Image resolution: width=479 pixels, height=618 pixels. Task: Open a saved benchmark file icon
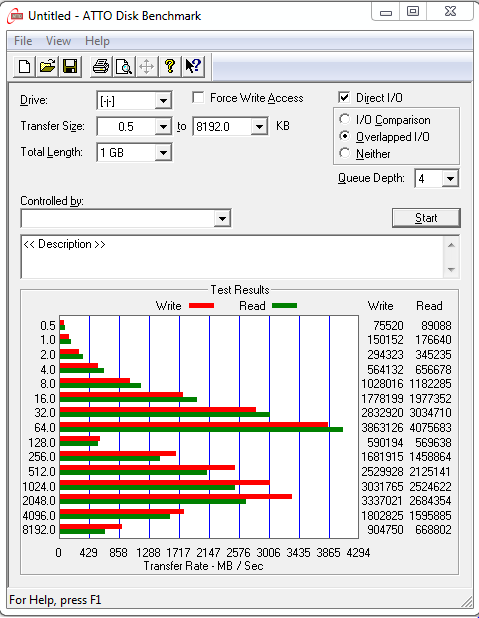pos(47,66)
